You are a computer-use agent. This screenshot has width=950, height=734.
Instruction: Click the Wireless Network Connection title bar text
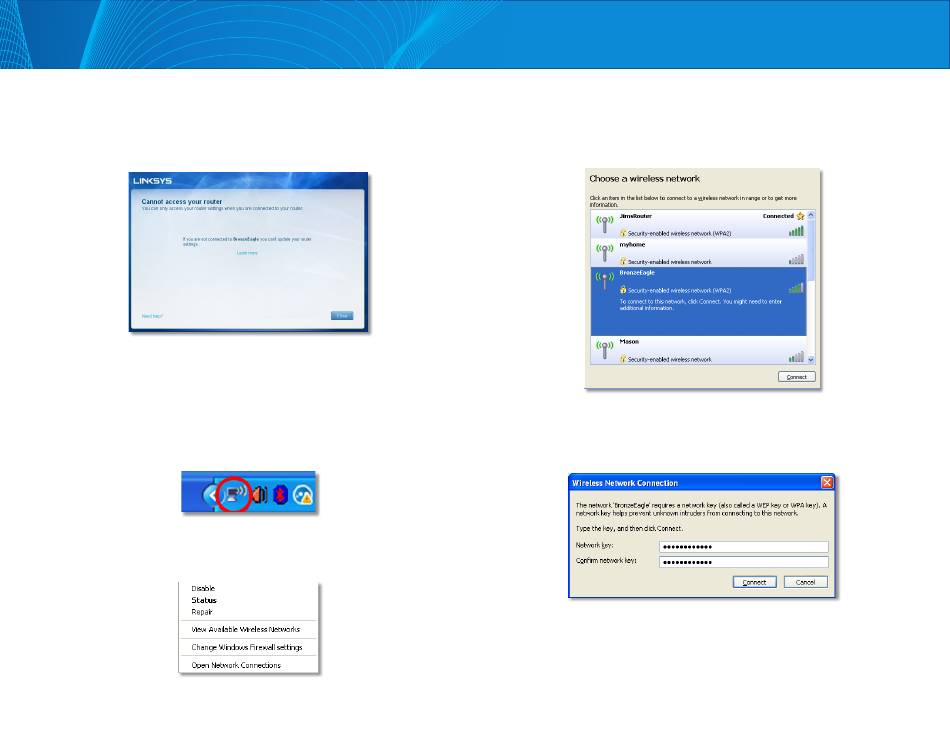[x=625, y=483]
